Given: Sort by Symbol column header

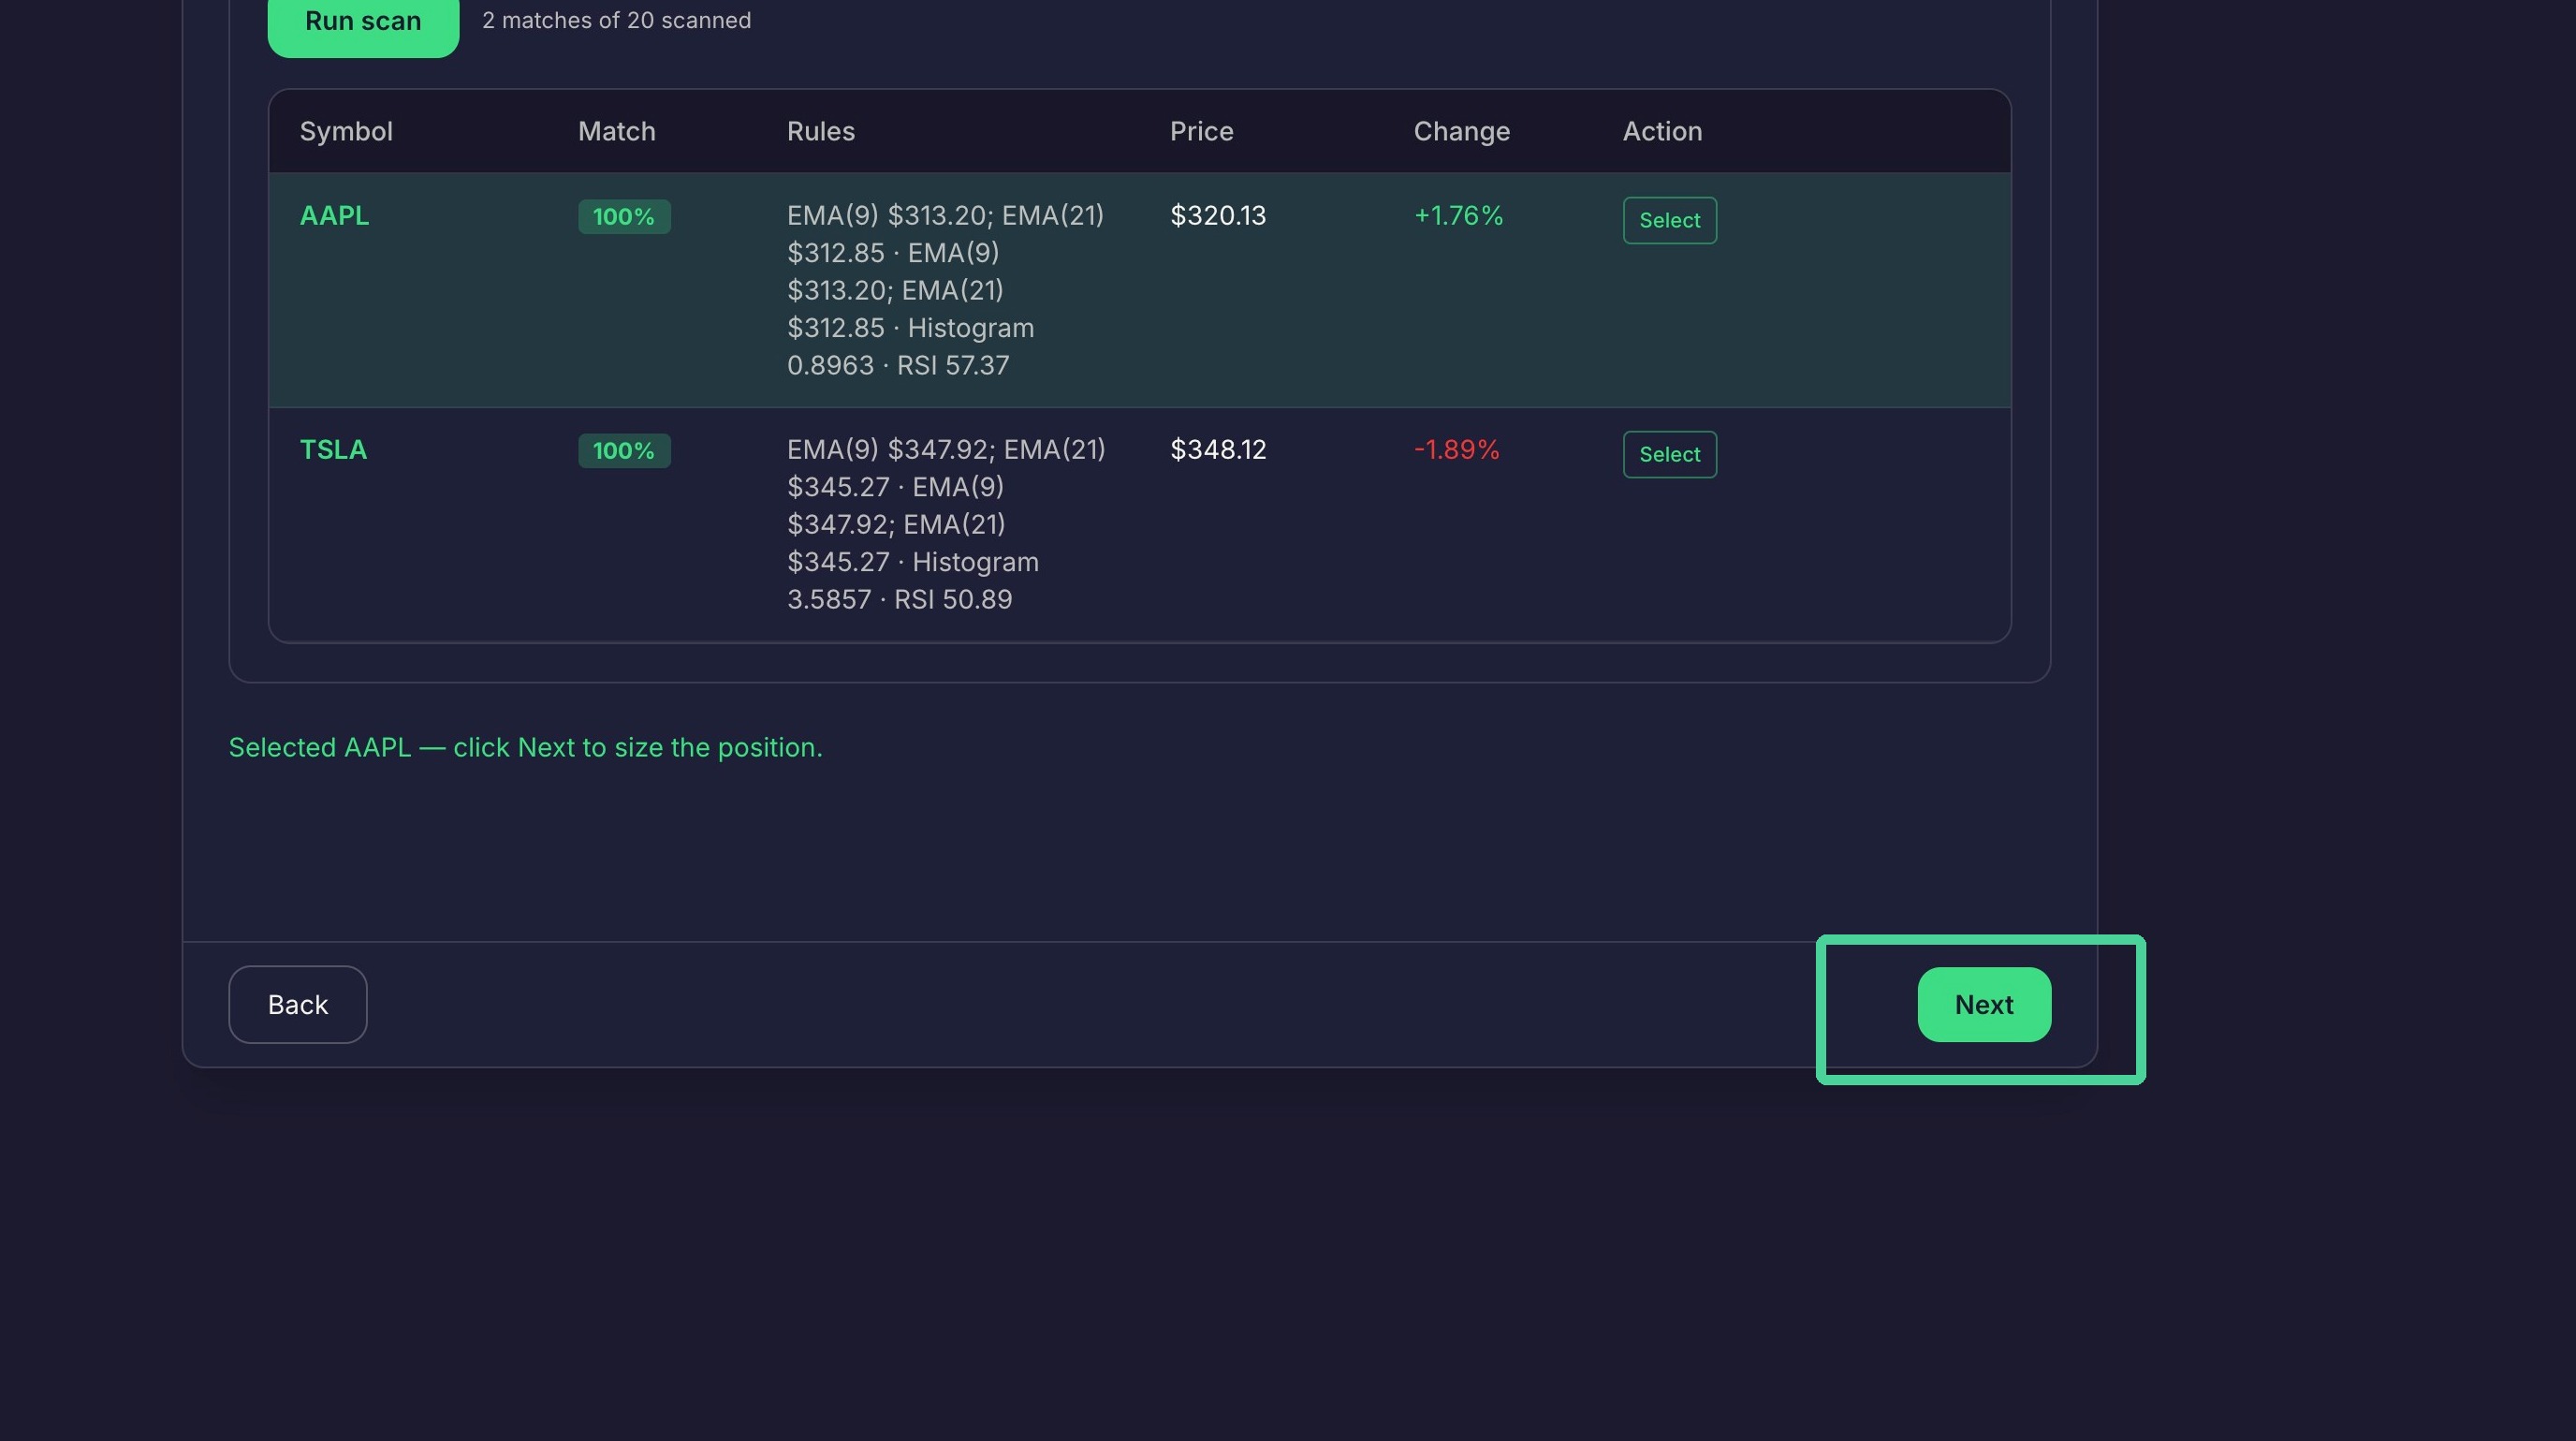Looking at the screenshot, I should (346, 131).
